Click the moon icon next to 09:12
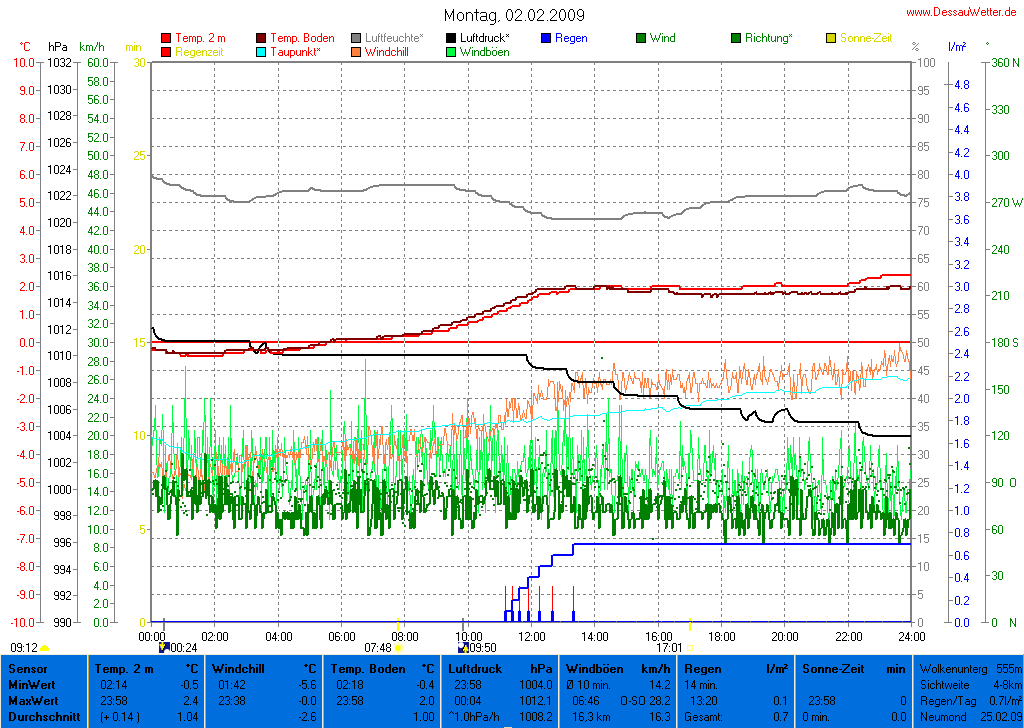The width and height of the screenshot is (1024, 728). [45, 648]
